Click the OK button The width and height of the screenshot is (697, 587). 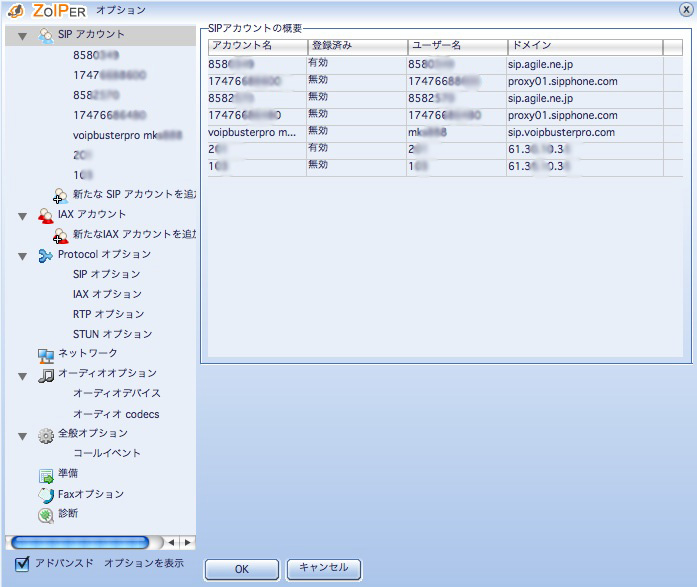[x=242, y=569]
